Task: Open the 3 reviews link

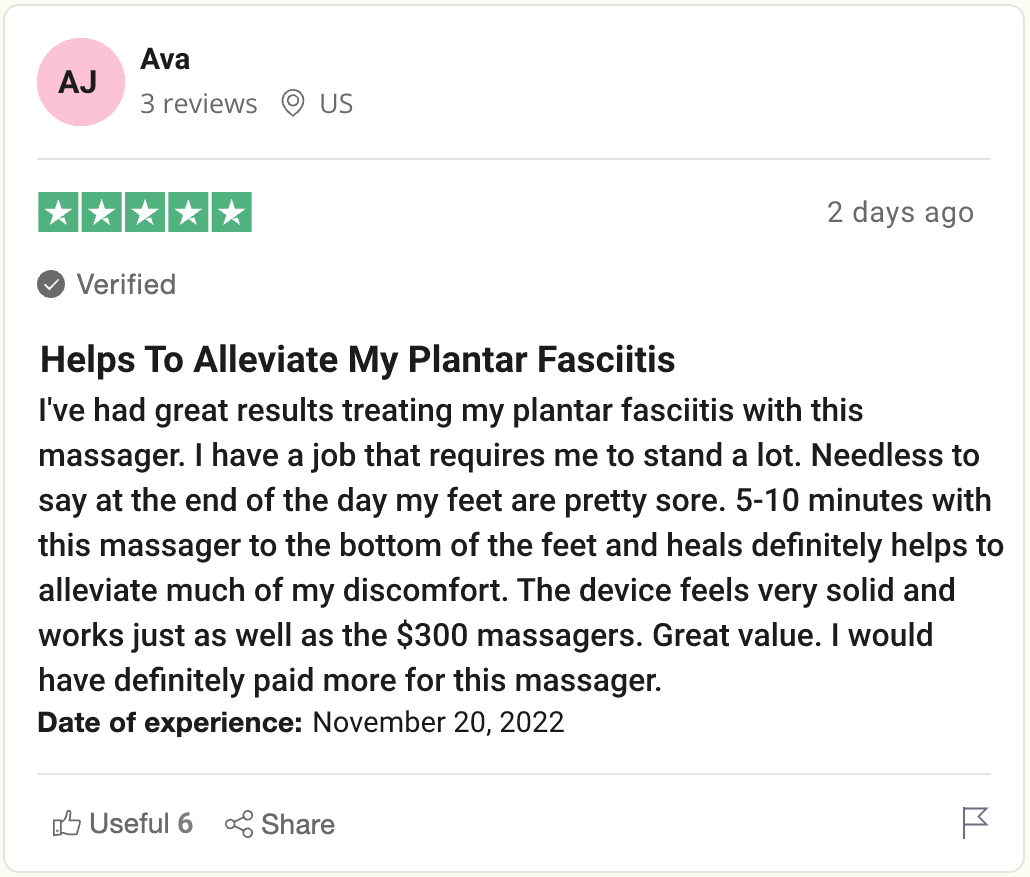Action: pos(198,104)
